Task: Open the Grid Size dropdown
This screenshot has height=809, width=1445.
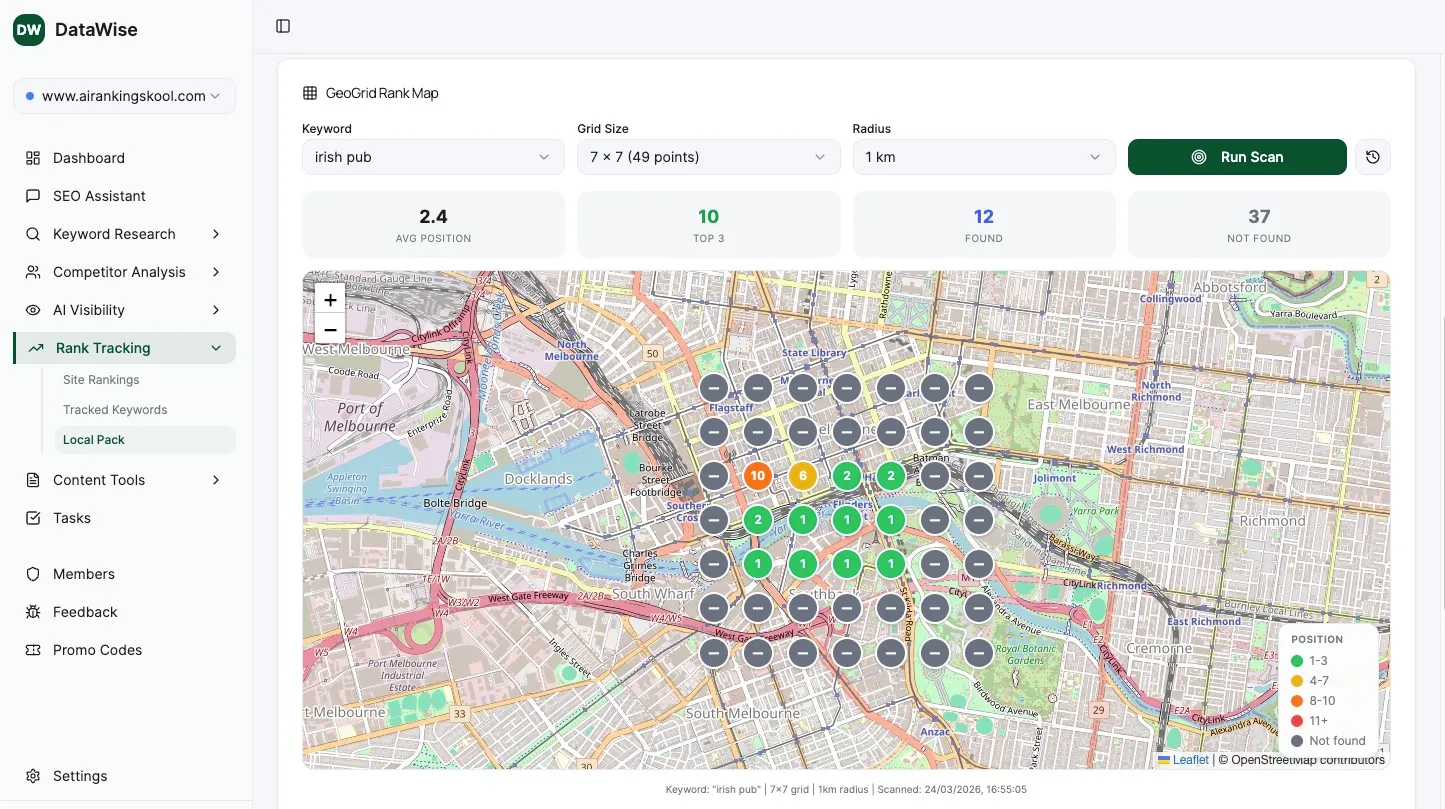Action: [708, 157]
